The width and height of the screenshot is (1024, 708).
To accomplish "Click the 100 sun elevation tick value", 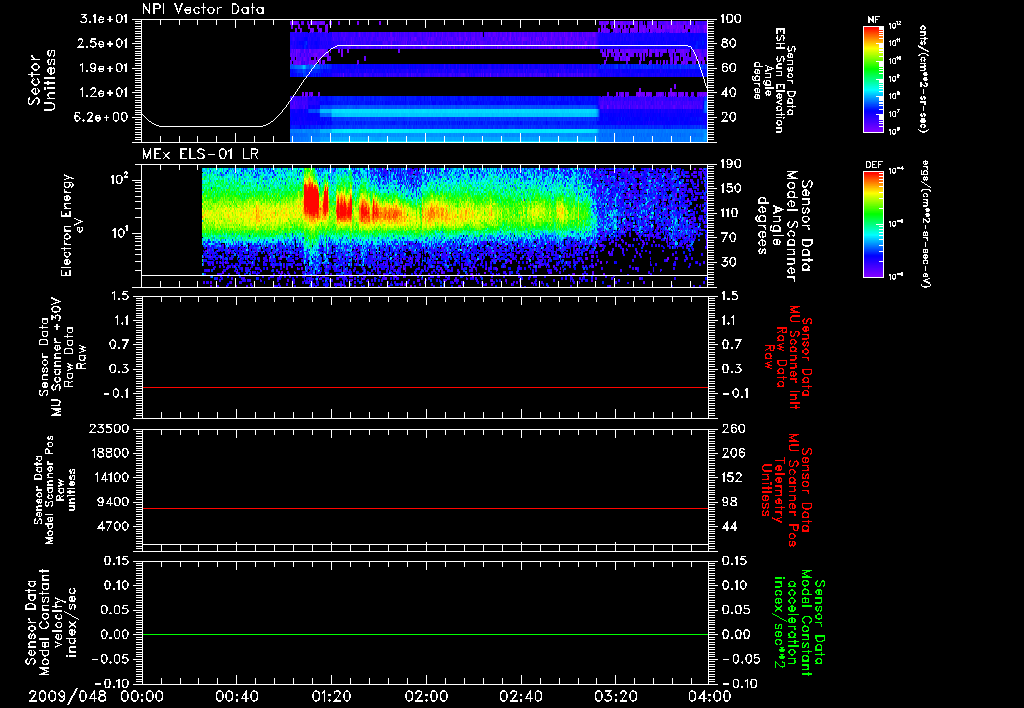I will tap(731, 19).
